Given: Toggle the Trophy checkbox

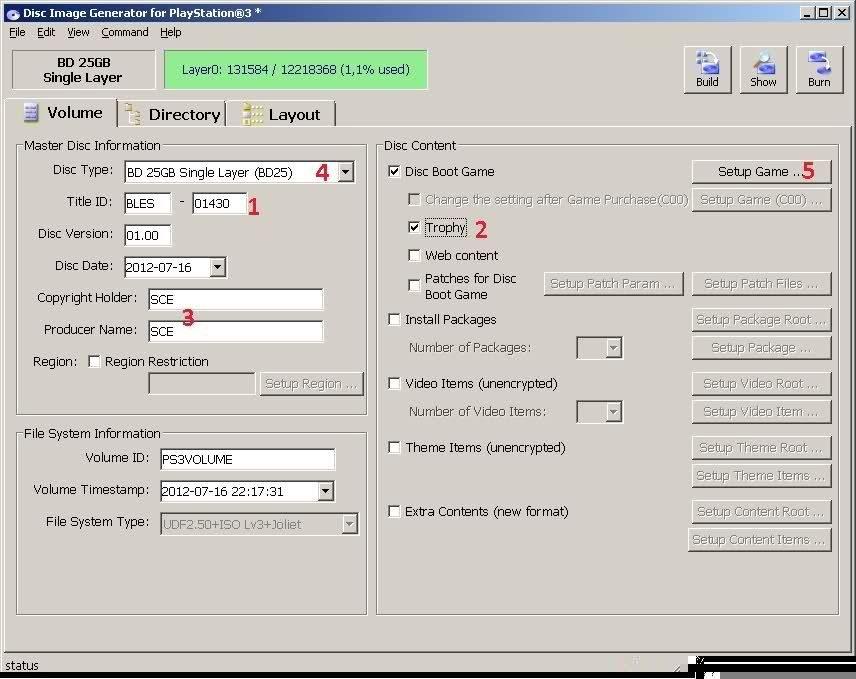Looking at the screenshot, I should click(x=414, y=228).
